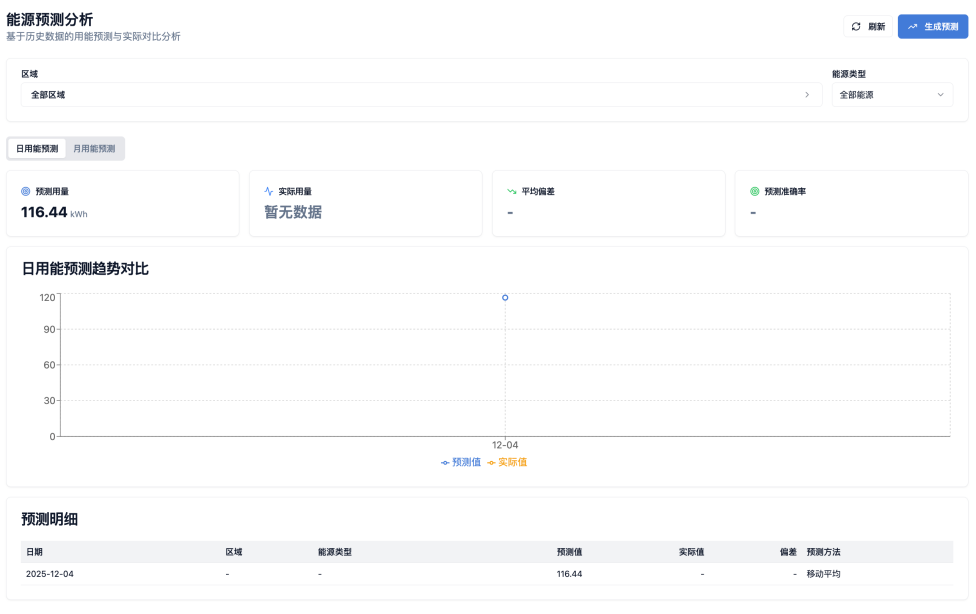
Task: Click the trend-line icon on 生成预测 button
Action: tap(913, 27)
